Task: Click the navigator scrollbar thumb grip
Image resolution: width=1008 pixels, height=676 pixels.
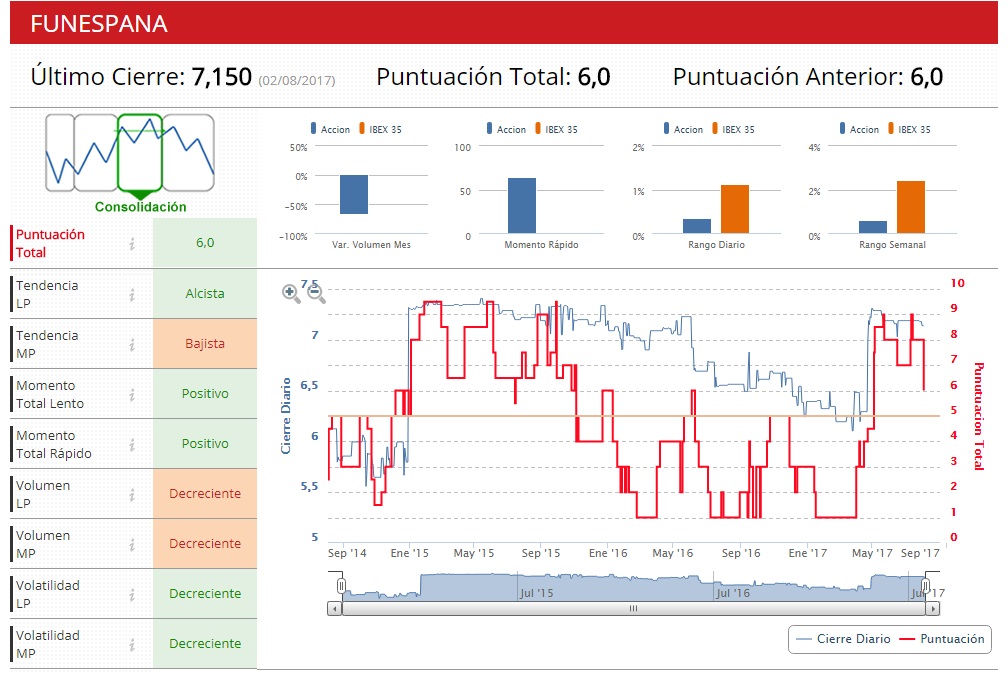Action: (633, 608)
